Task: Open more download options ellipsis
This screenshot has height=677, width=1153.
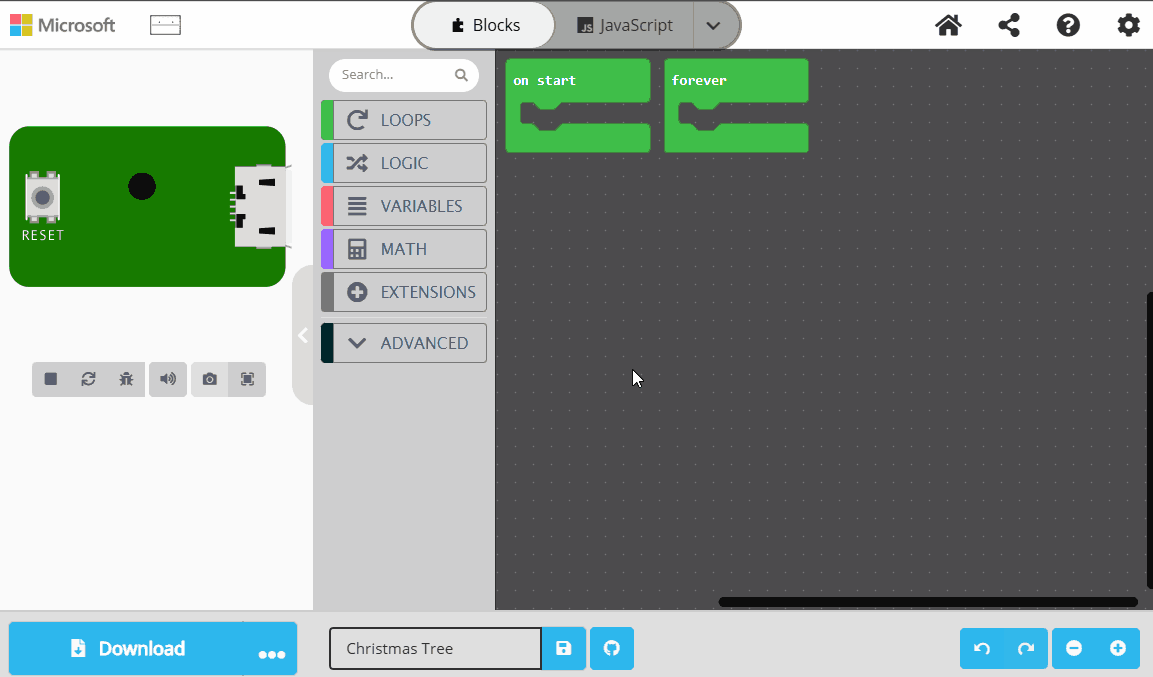Action: click(271, 652)
